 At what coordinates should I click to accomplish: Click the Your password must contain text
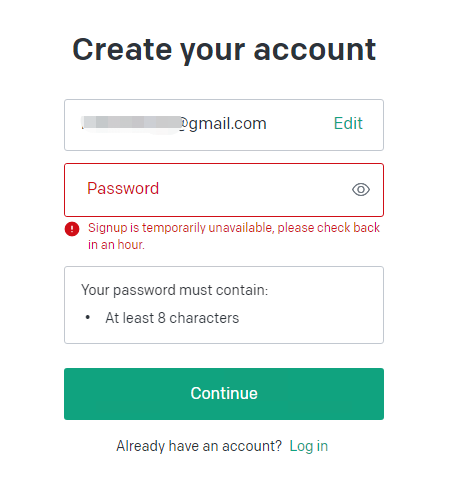175,290
